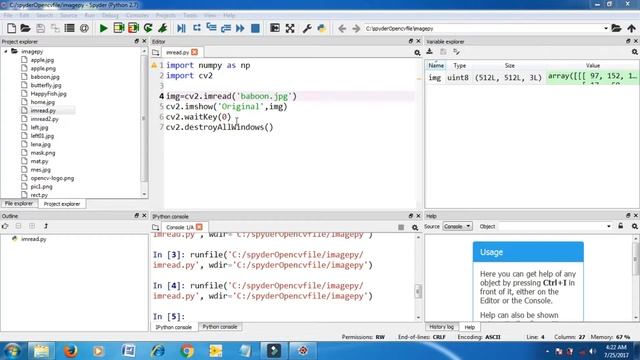Collapse the imagepy project folder
This screenshot has width=640, height=360.
coord(6,51)
